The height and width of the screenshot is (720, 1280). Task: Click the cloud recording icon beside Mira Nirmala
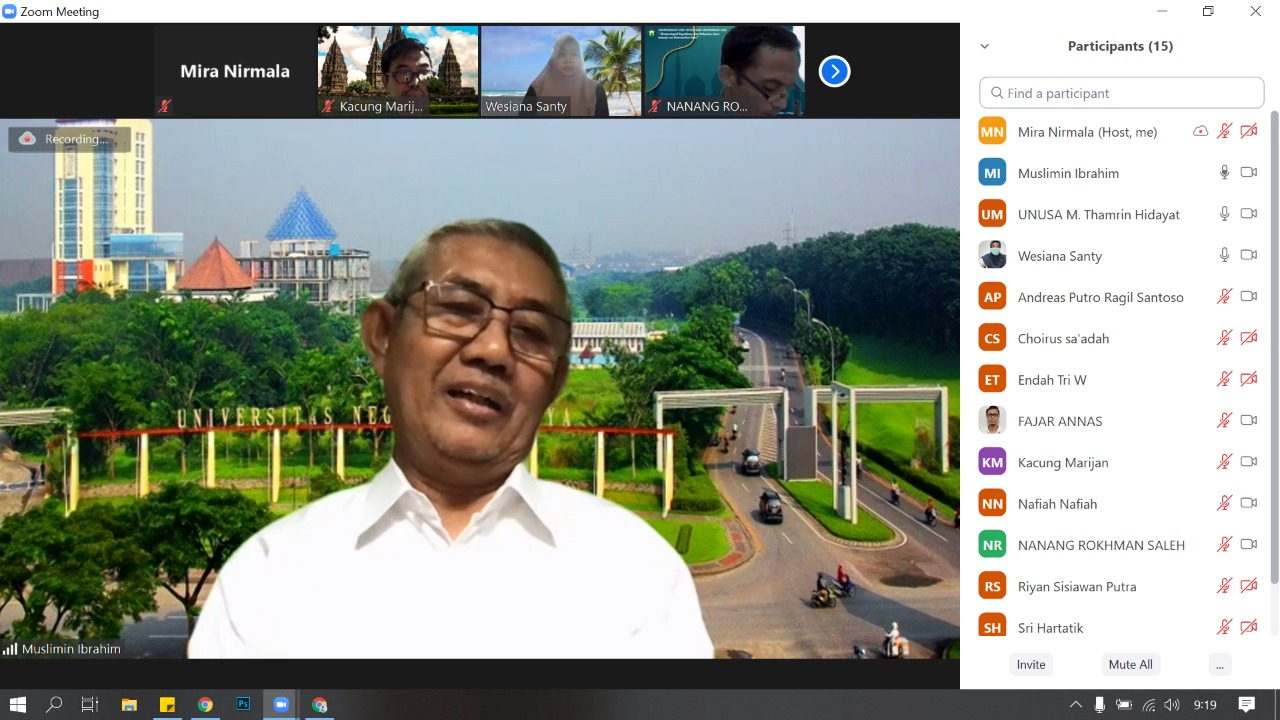pyautogui.click(x=1200, y=131)
